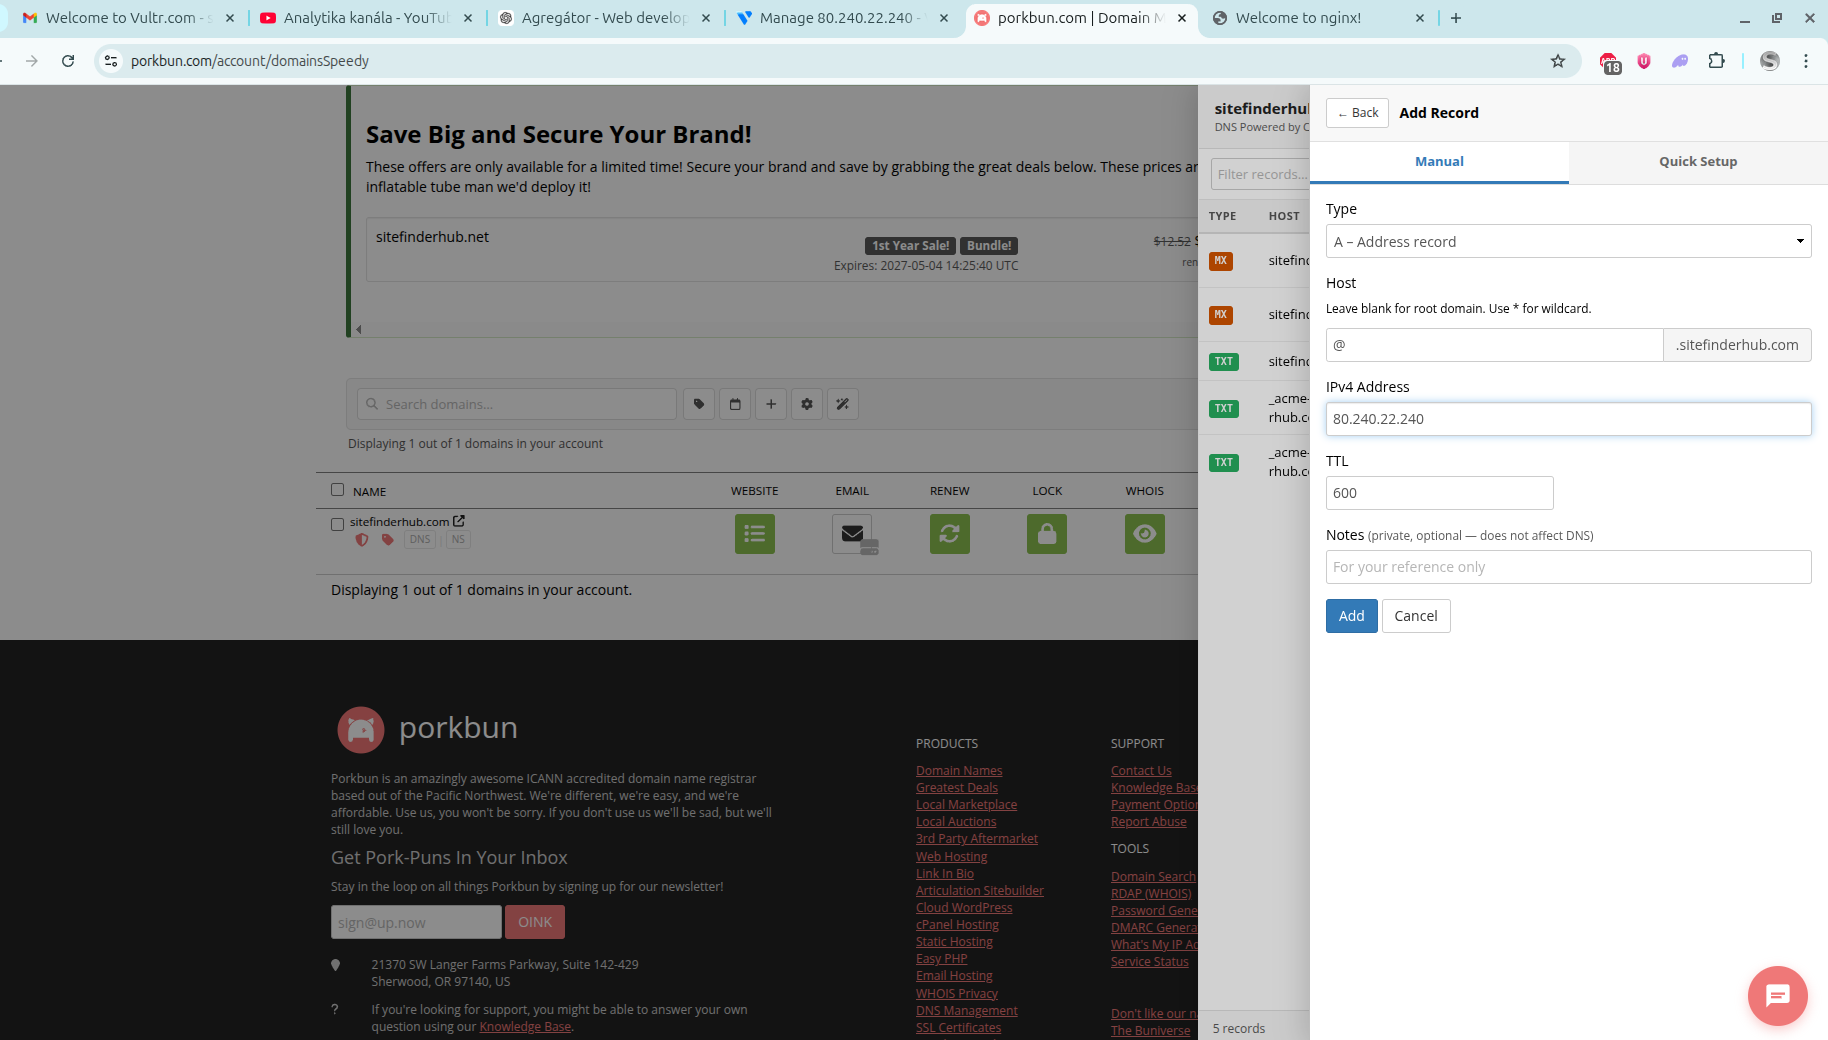1828x1040 pixels.
Task: Click the email envelope icon for sitefinderhub.com
Action: pyautogui.click(x=853, y=534)
